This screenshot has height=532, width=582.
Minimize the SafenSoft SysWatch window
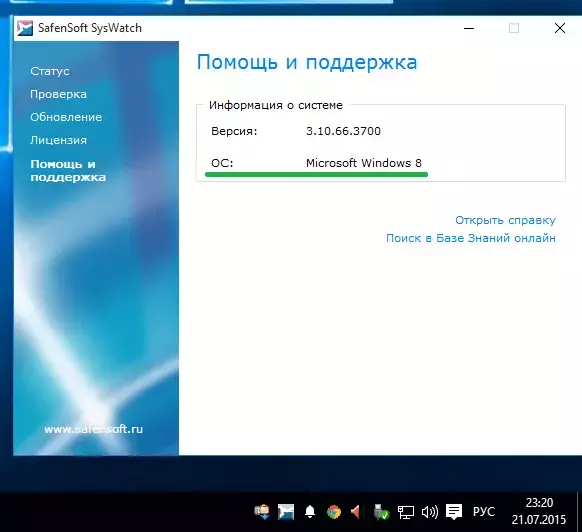(x=469, y=28)
